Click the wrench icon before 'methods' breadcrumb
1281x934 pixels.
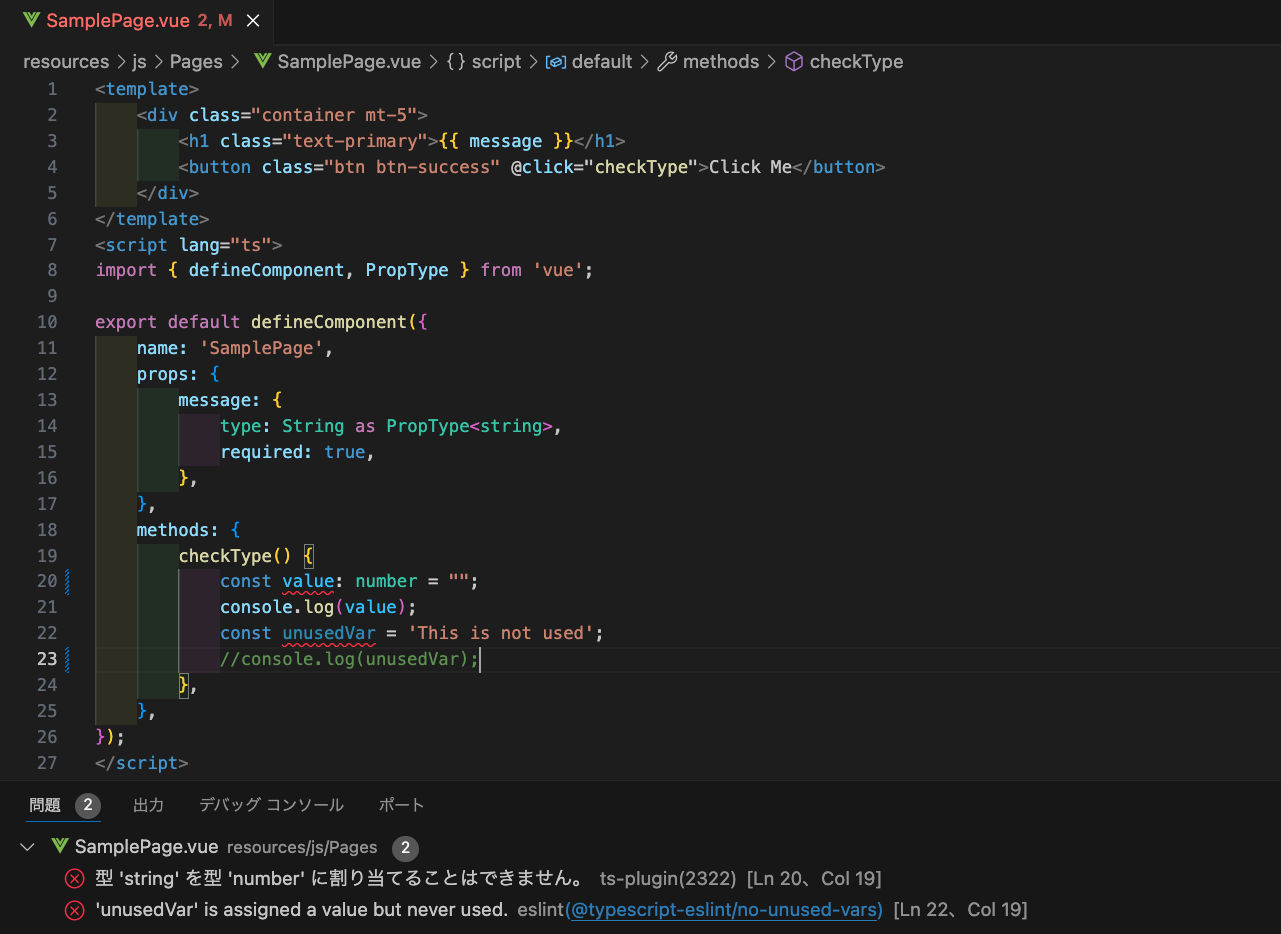pyautogui.click(x=667, y=62)
